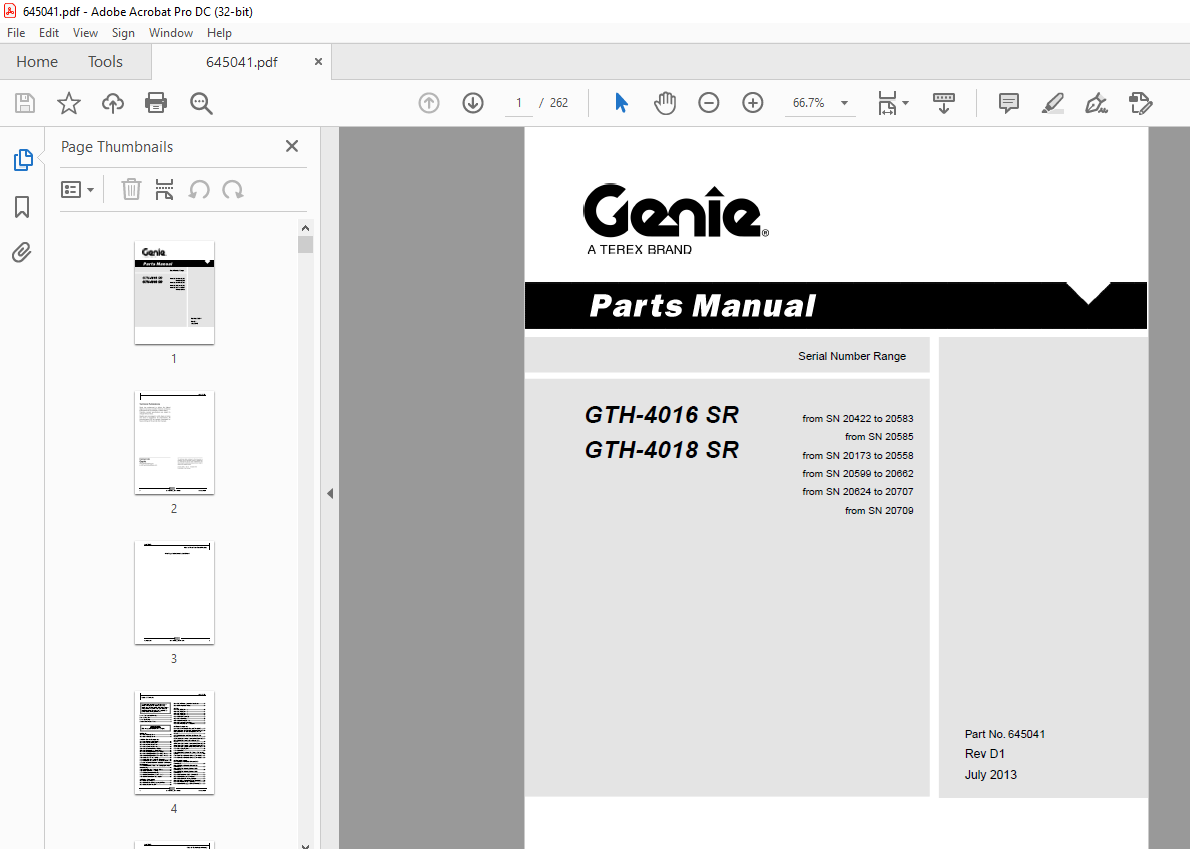The image size is (1190, 849).
Task: Click the 'GTH-4018 SR' model text
Action: (662, 450)
